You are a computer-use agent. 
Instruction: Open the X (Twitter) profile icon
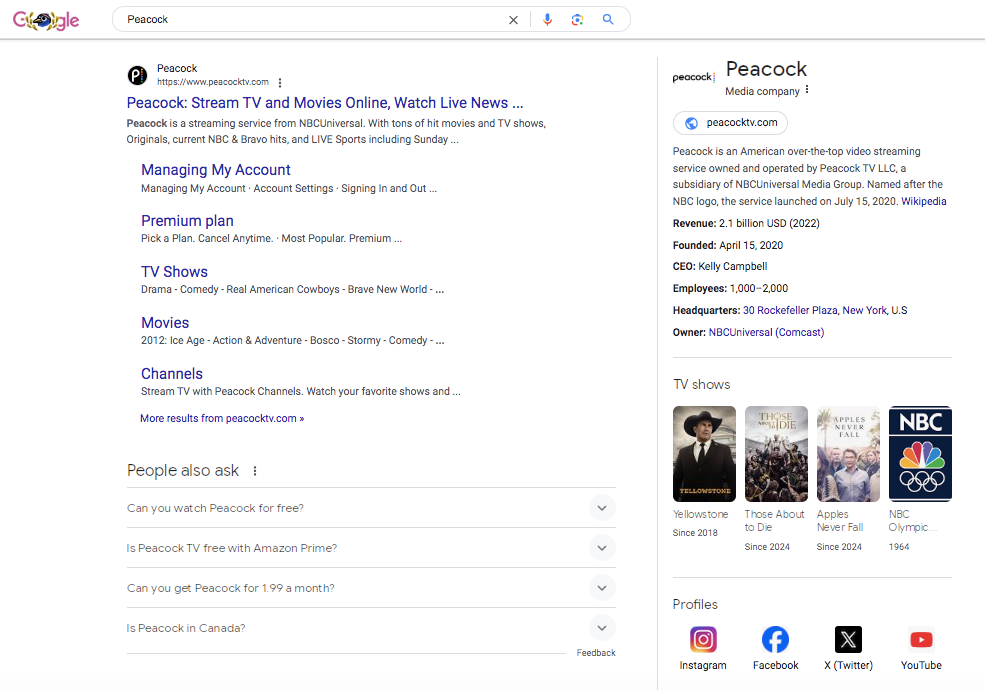click(848, 640)
